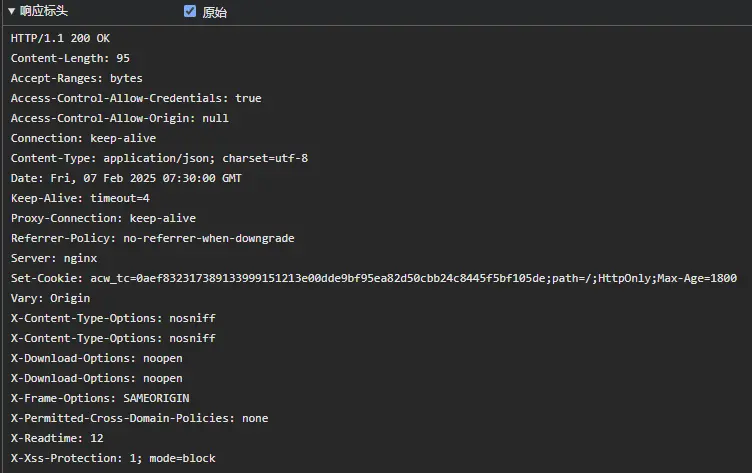Select the X-Permitted-Cross-Domain-Policies header row

(139, 418)
